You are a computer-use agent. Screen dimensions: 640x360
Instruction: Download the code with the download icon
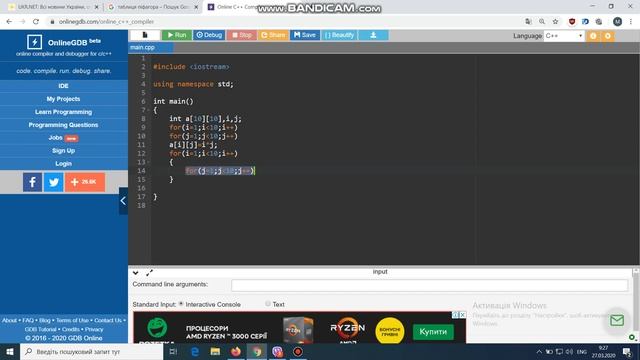pyautogui.click(x=373, y=35)
